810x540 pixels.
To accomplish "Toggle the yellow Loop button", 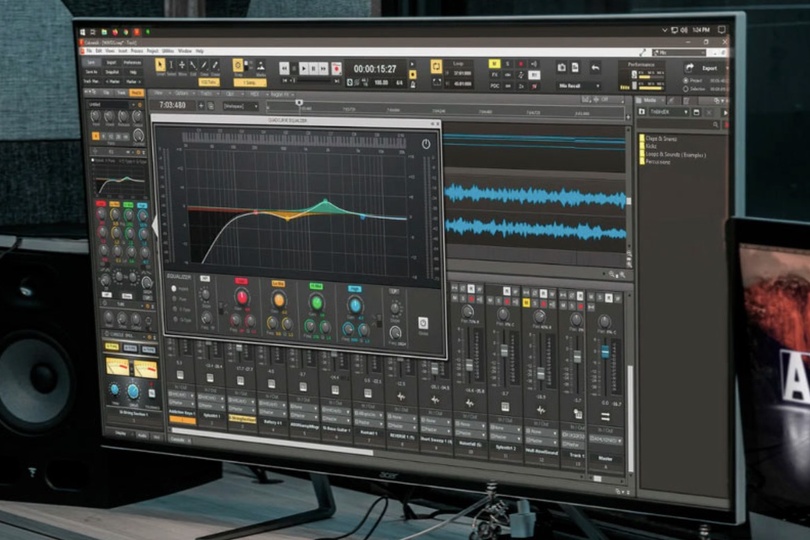I will pyautogui.click(x=436, y=66).
